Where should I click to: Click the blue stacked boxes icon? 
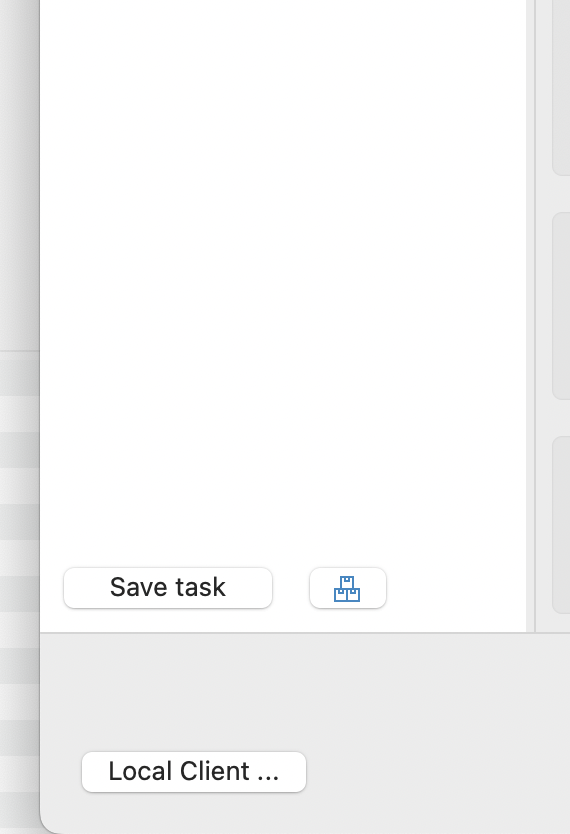pos(347,588)
